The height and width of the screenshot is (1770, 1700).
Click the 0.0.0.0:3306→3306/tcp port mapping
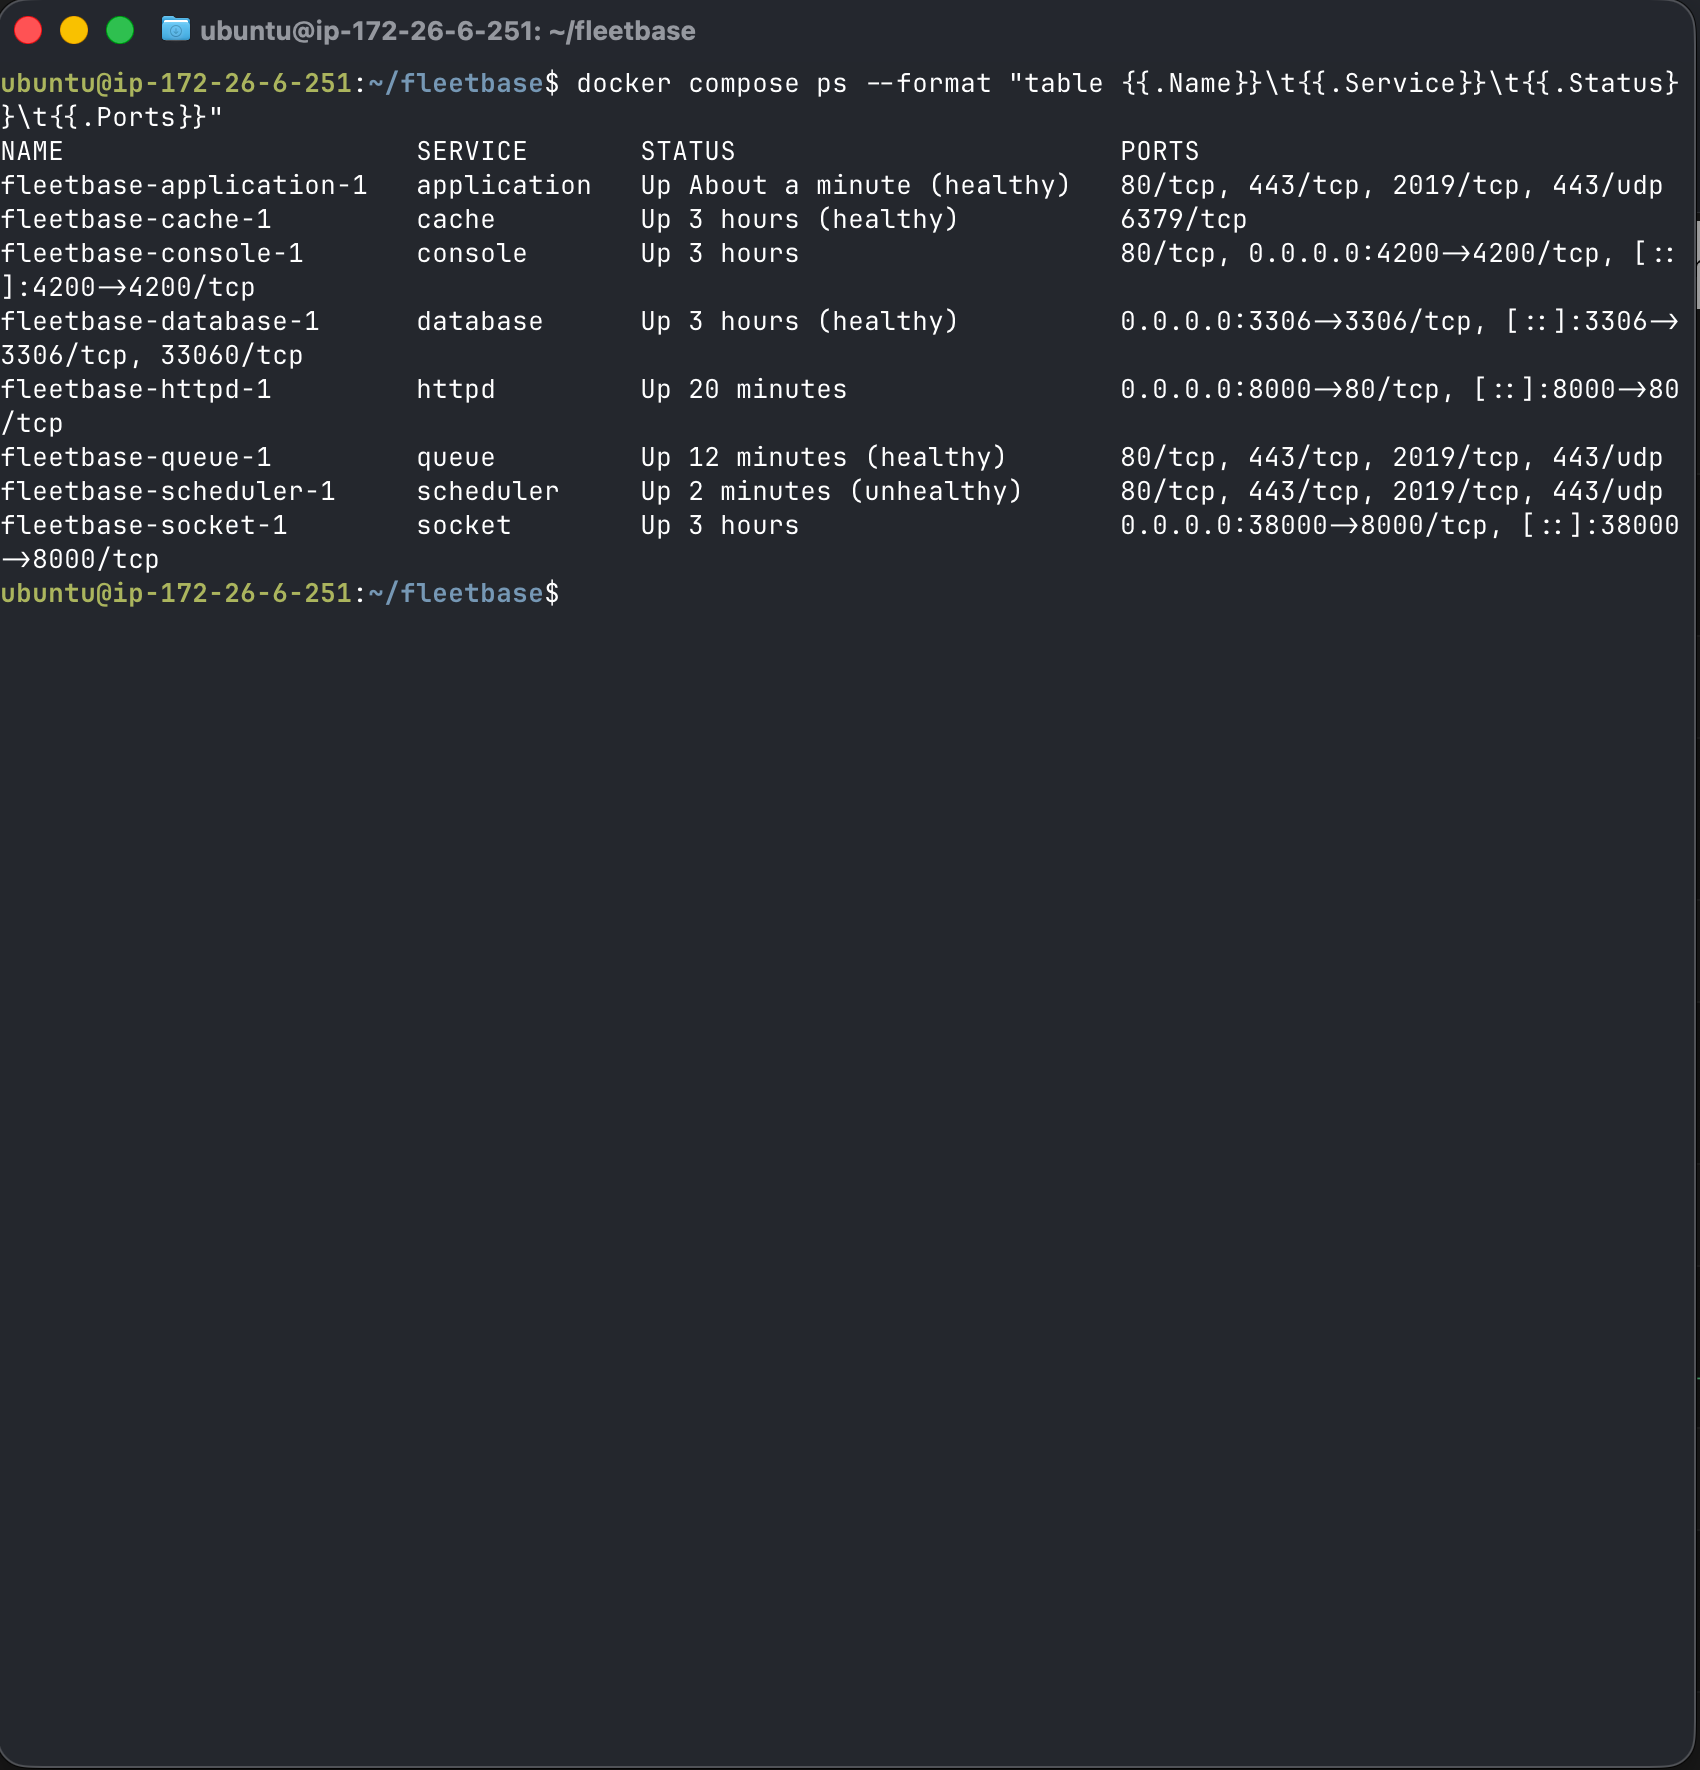[x=1296, y=321]
